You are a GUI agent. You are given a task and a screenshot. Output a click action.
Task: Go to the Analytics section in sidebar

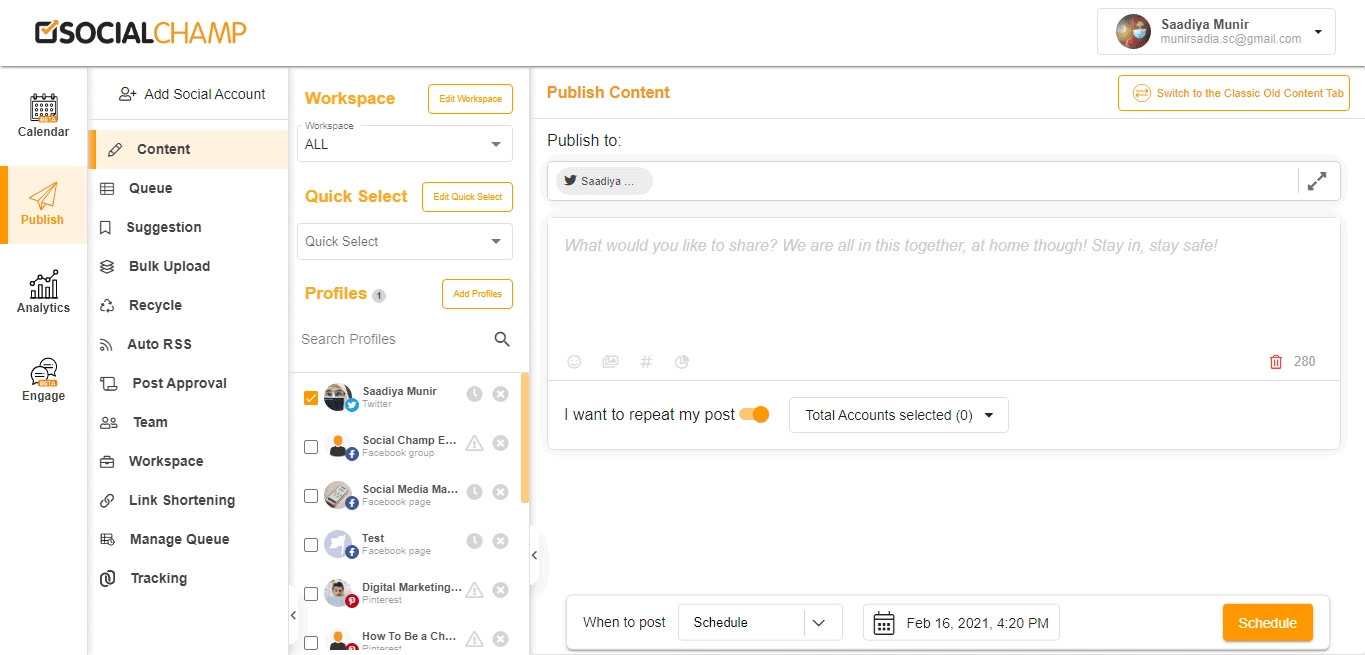[44, 293]
